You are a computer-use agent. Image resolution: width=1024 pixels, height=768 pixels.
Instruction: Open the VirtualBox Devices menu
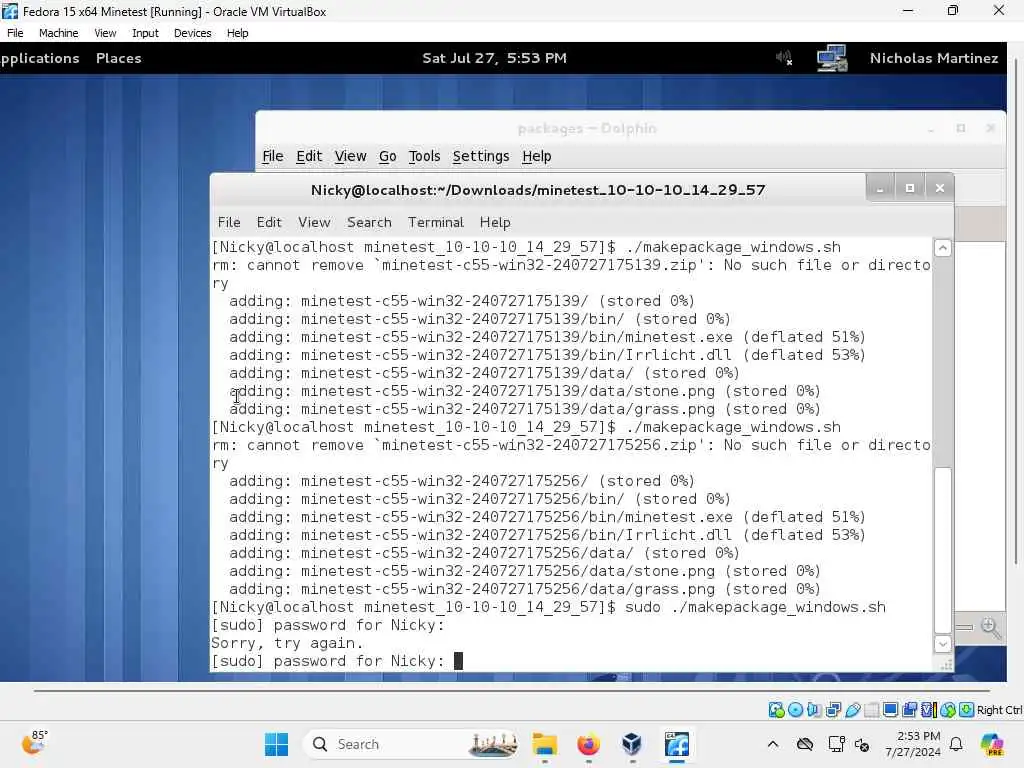tap(193, 33)
